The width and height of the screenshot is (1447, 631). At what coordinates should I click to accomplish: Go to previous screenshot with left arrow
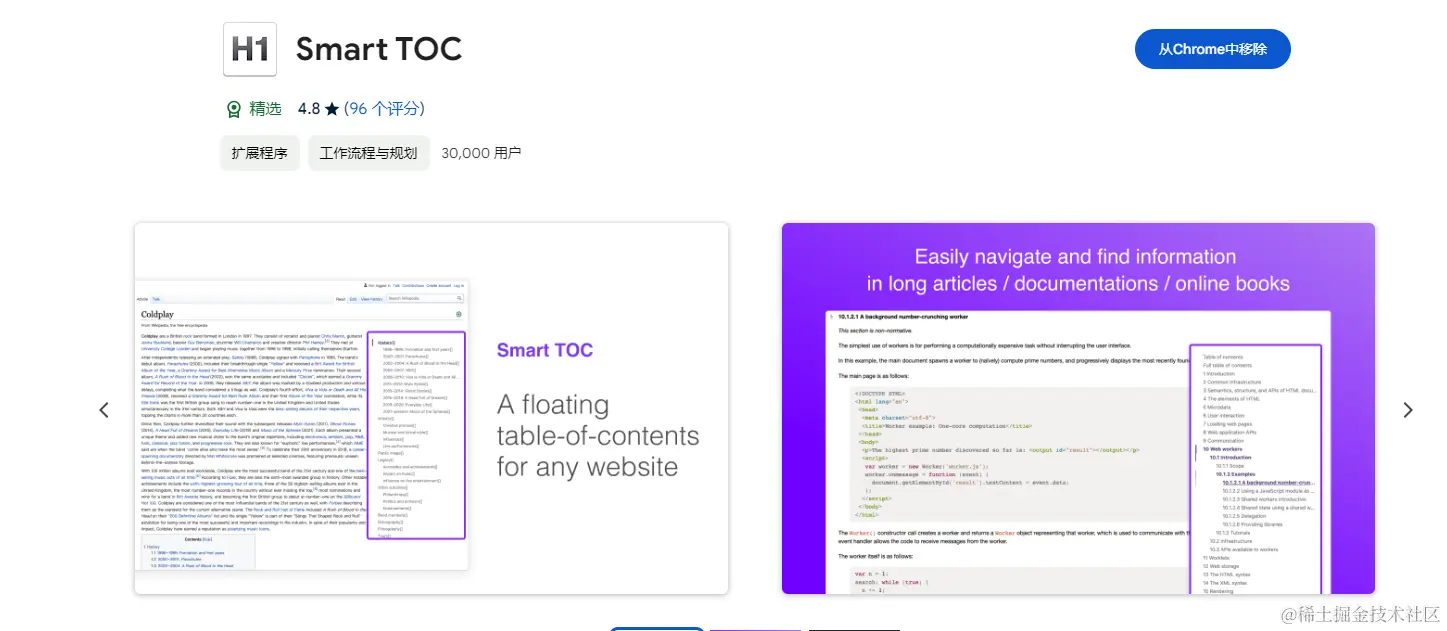(x=104, y=410)
